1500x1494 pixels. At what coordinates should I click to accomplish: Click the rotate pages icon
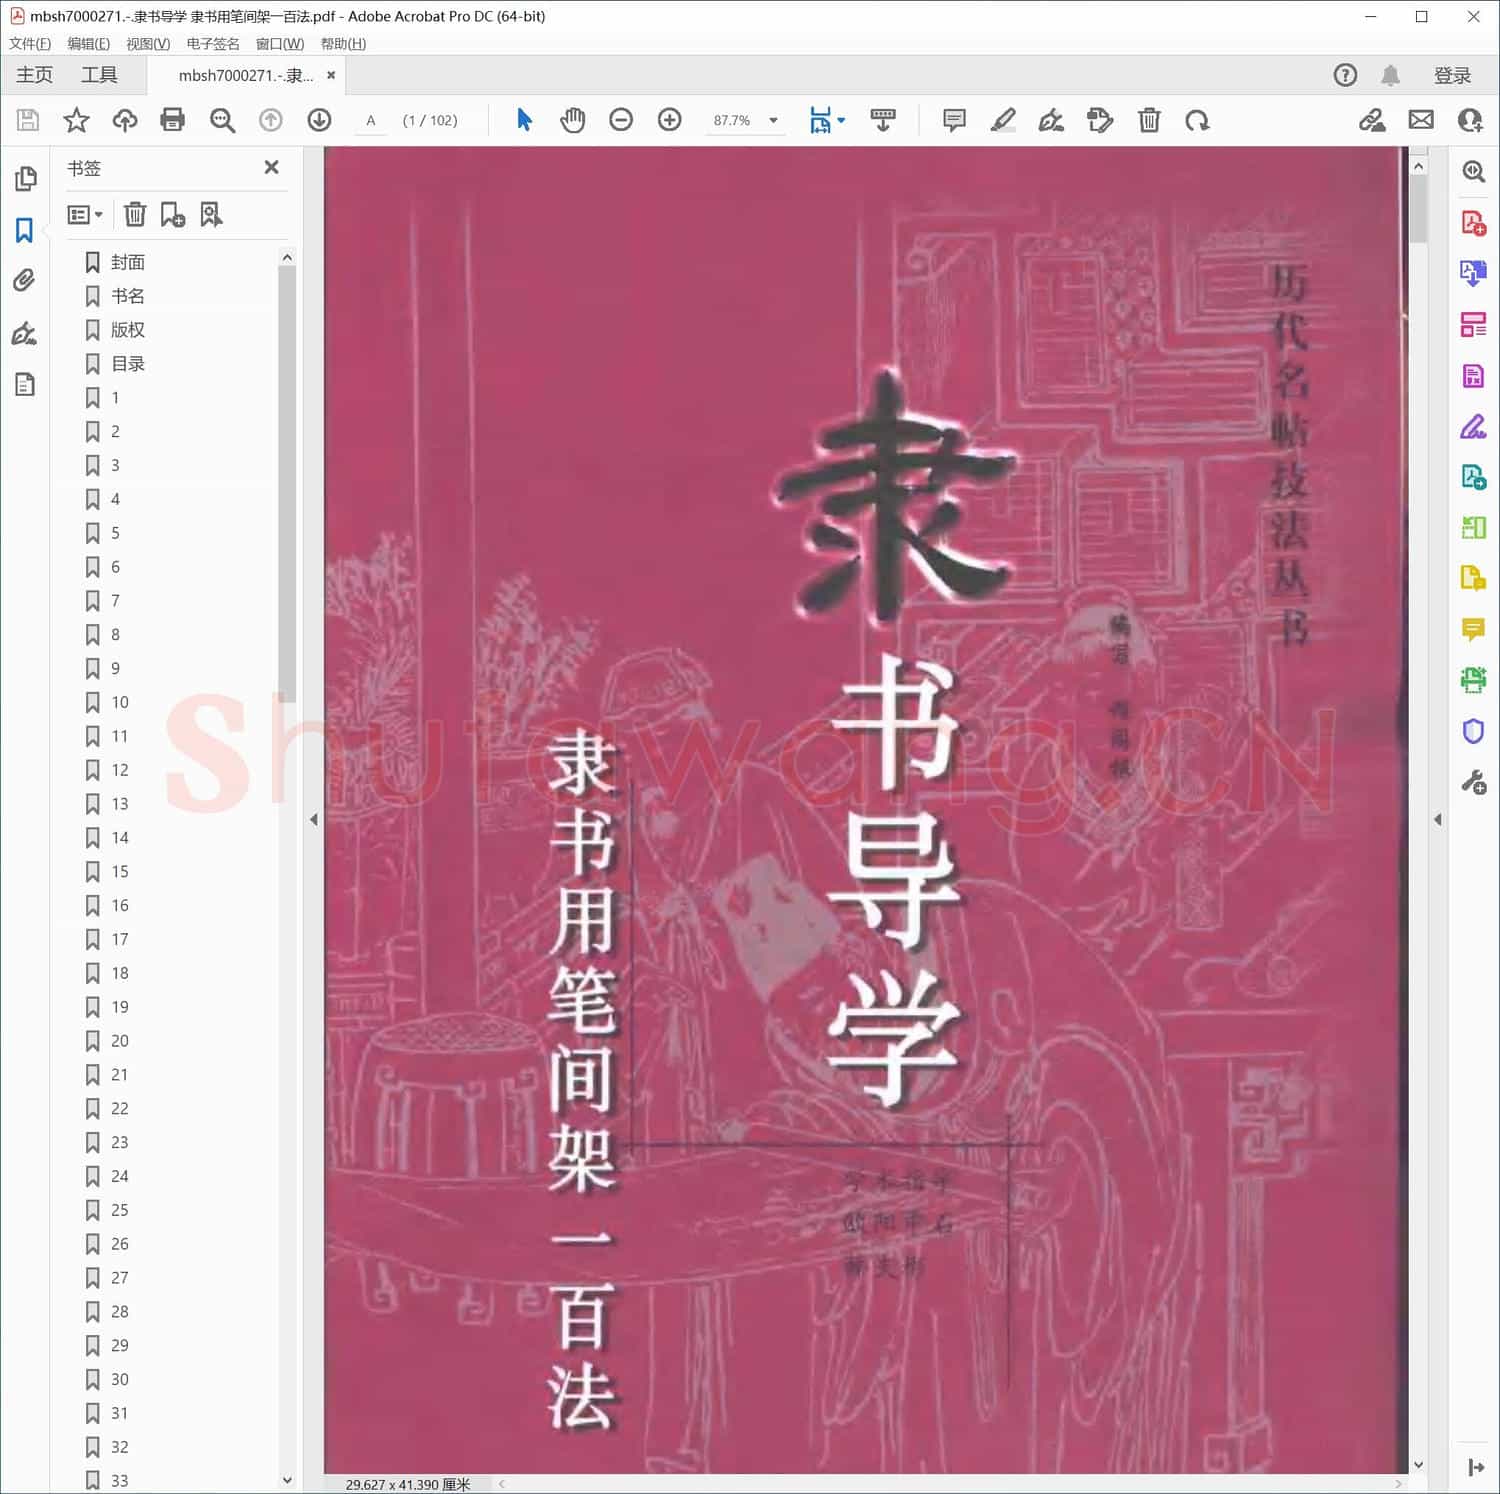point(1199,120)
